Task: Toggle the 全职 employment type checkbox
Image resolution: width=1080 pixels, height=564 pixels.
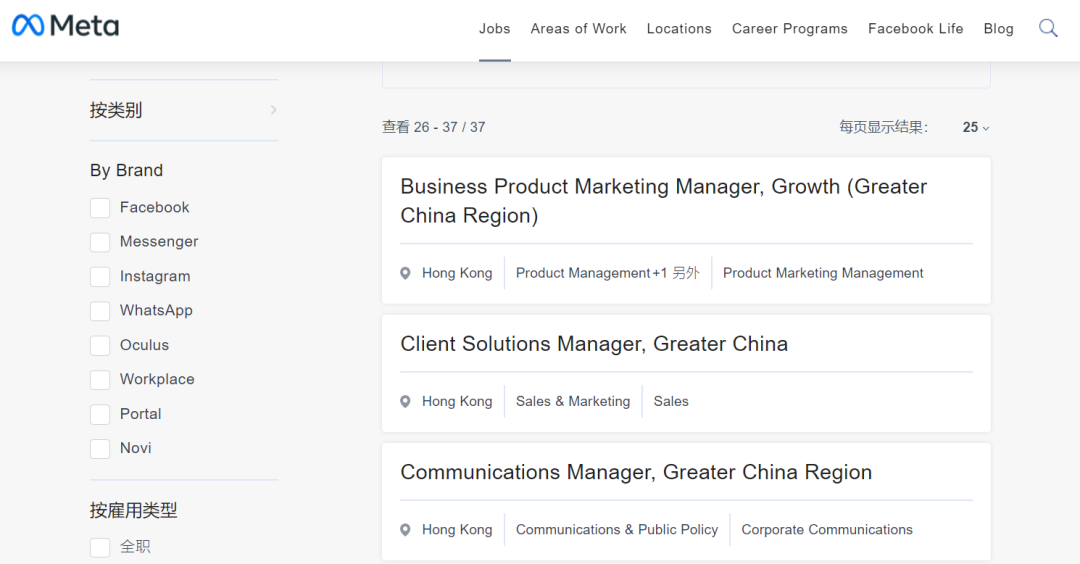Action: click(x=100, y=547)
